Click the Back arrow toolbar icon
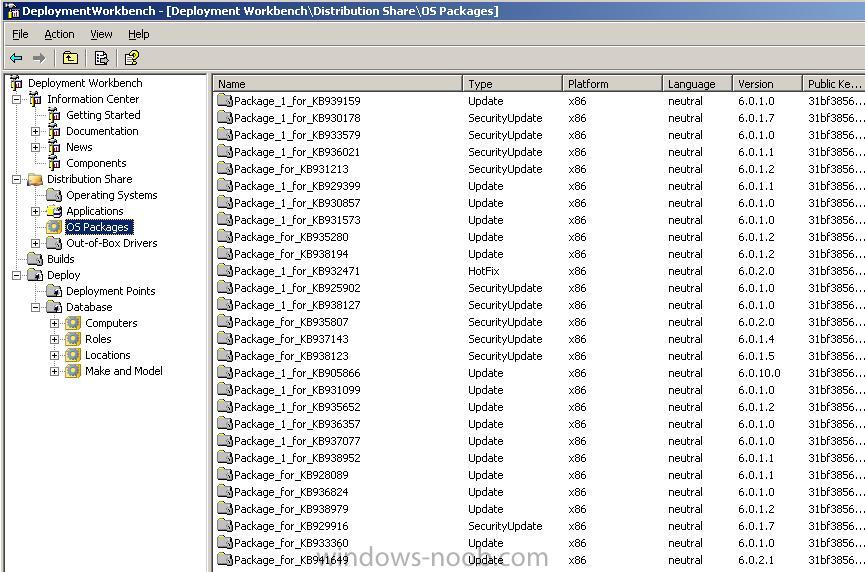 (16, 58)
